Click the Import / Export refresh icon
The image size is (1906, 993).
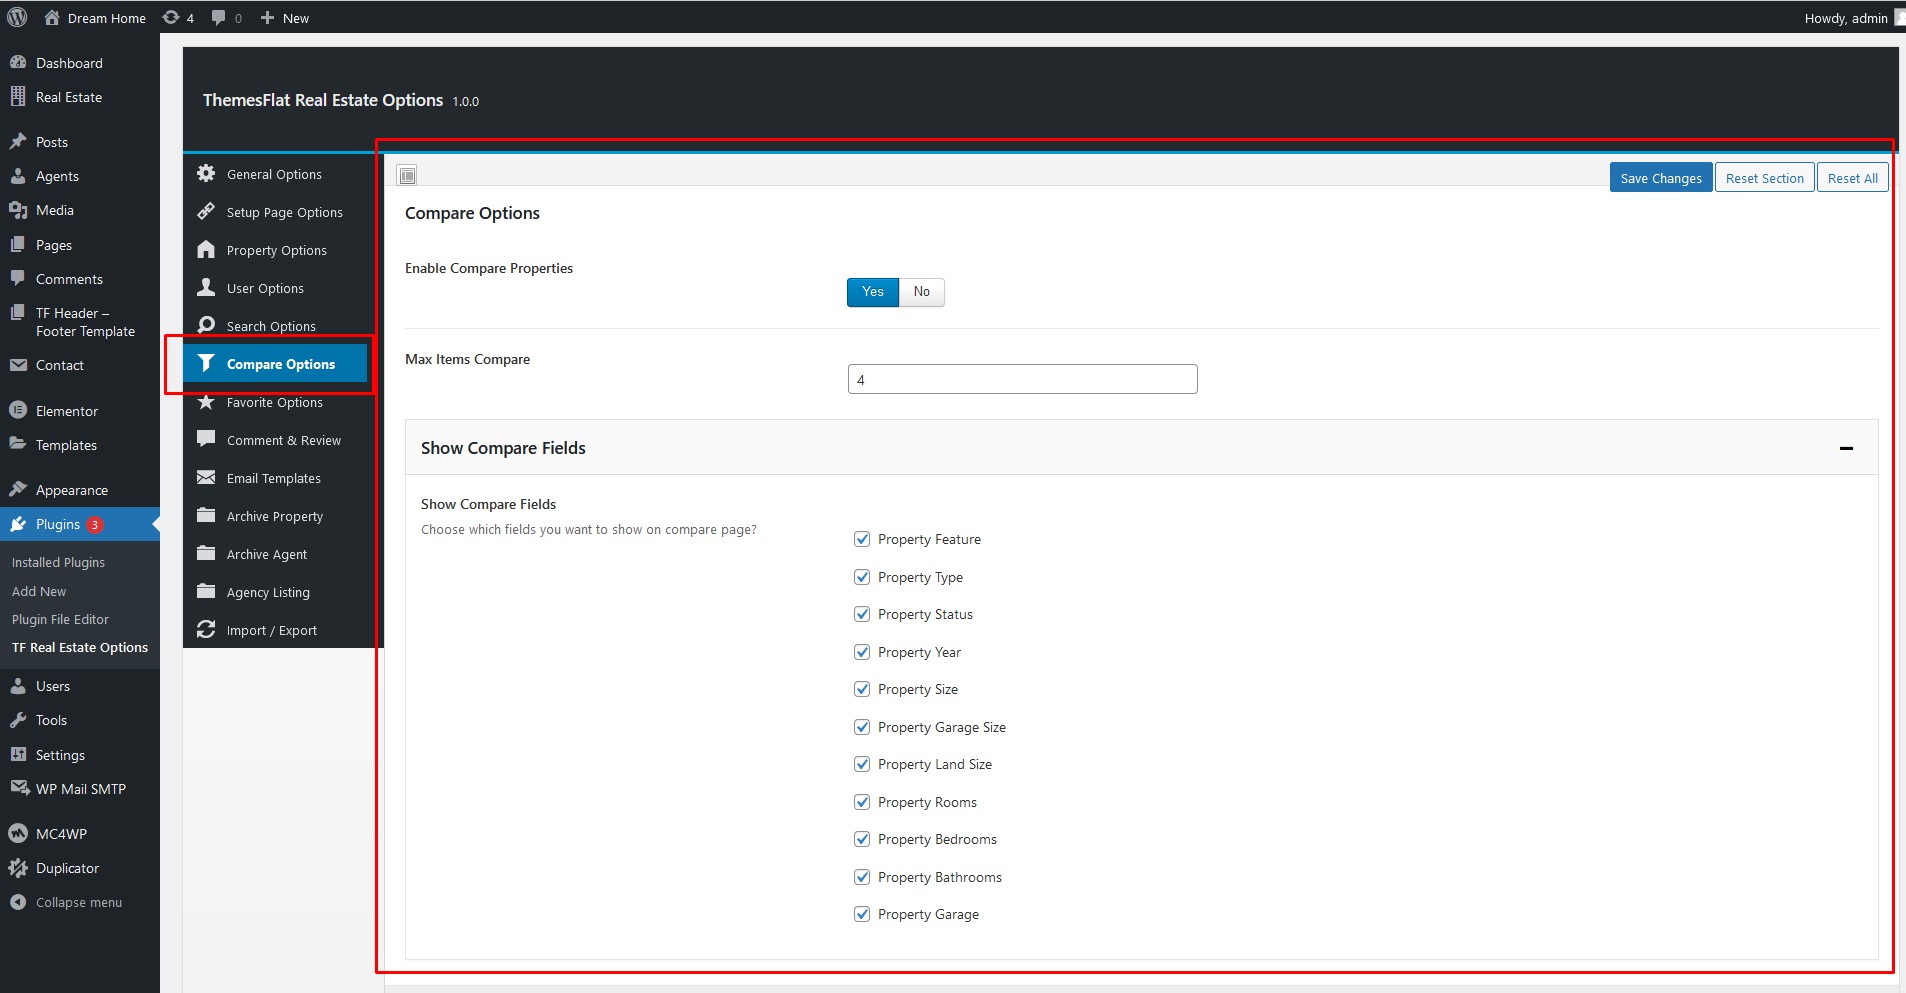[206, 629]
